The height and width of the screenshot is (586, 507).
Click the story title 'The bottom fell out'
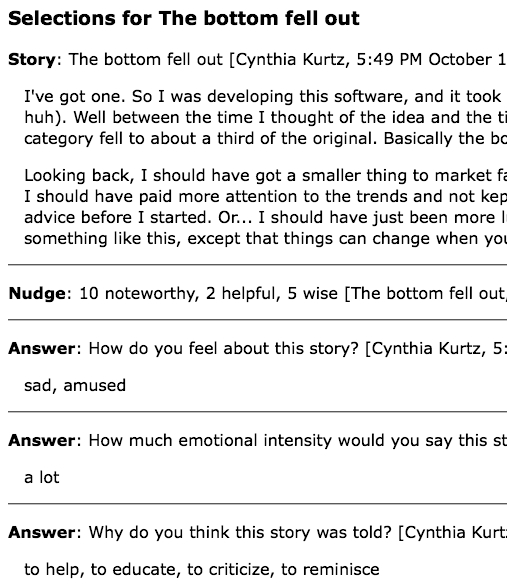pyautogui.click(x=146, y=59)
